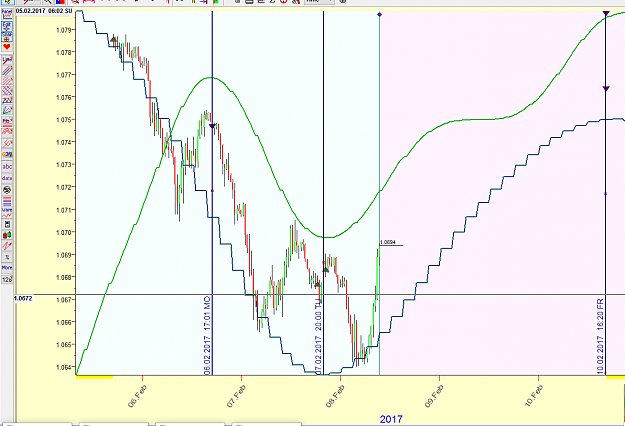Click the 08.Feb date axis label
625x426 pixels.
coord(335,396)
